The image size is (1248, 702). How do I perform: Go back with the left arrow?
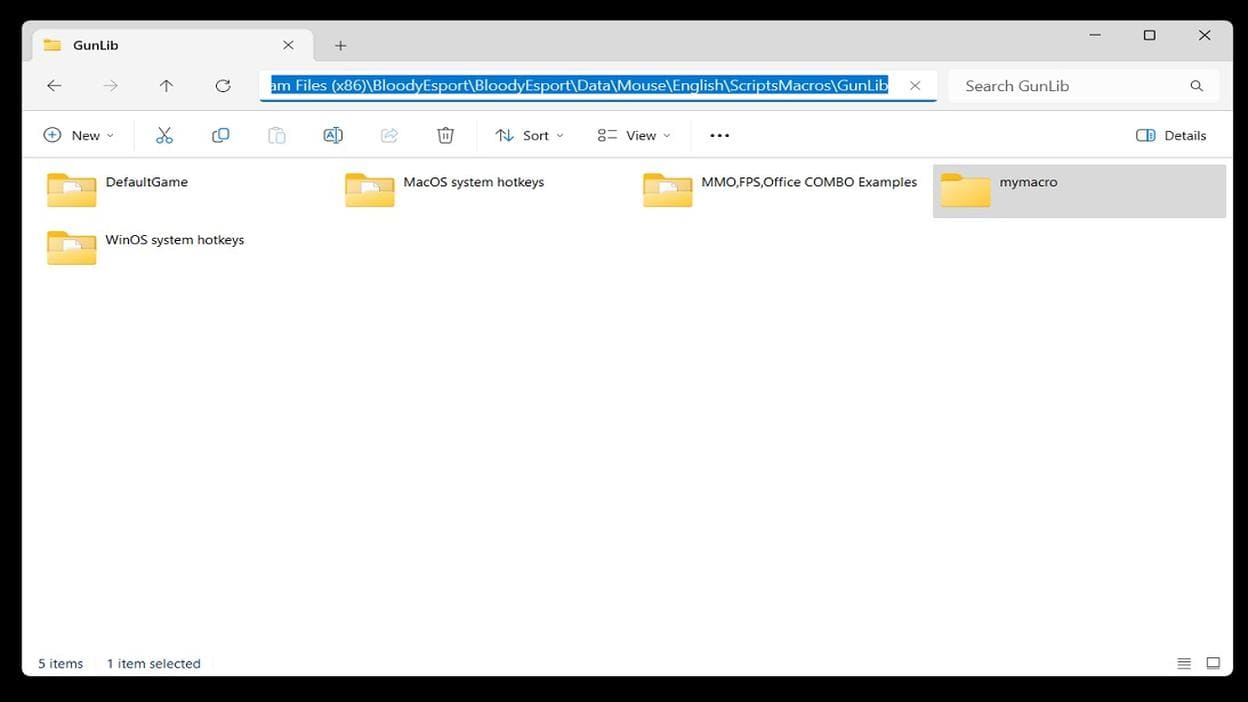54,86
